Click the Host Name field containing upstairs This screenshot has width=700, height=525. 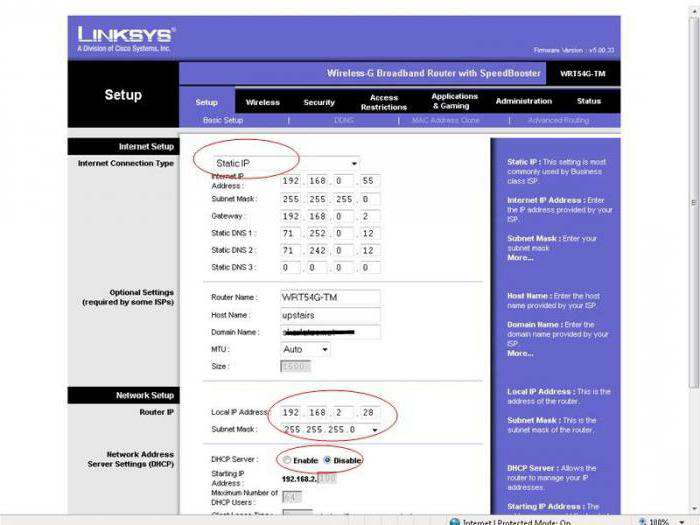point(330,314)
